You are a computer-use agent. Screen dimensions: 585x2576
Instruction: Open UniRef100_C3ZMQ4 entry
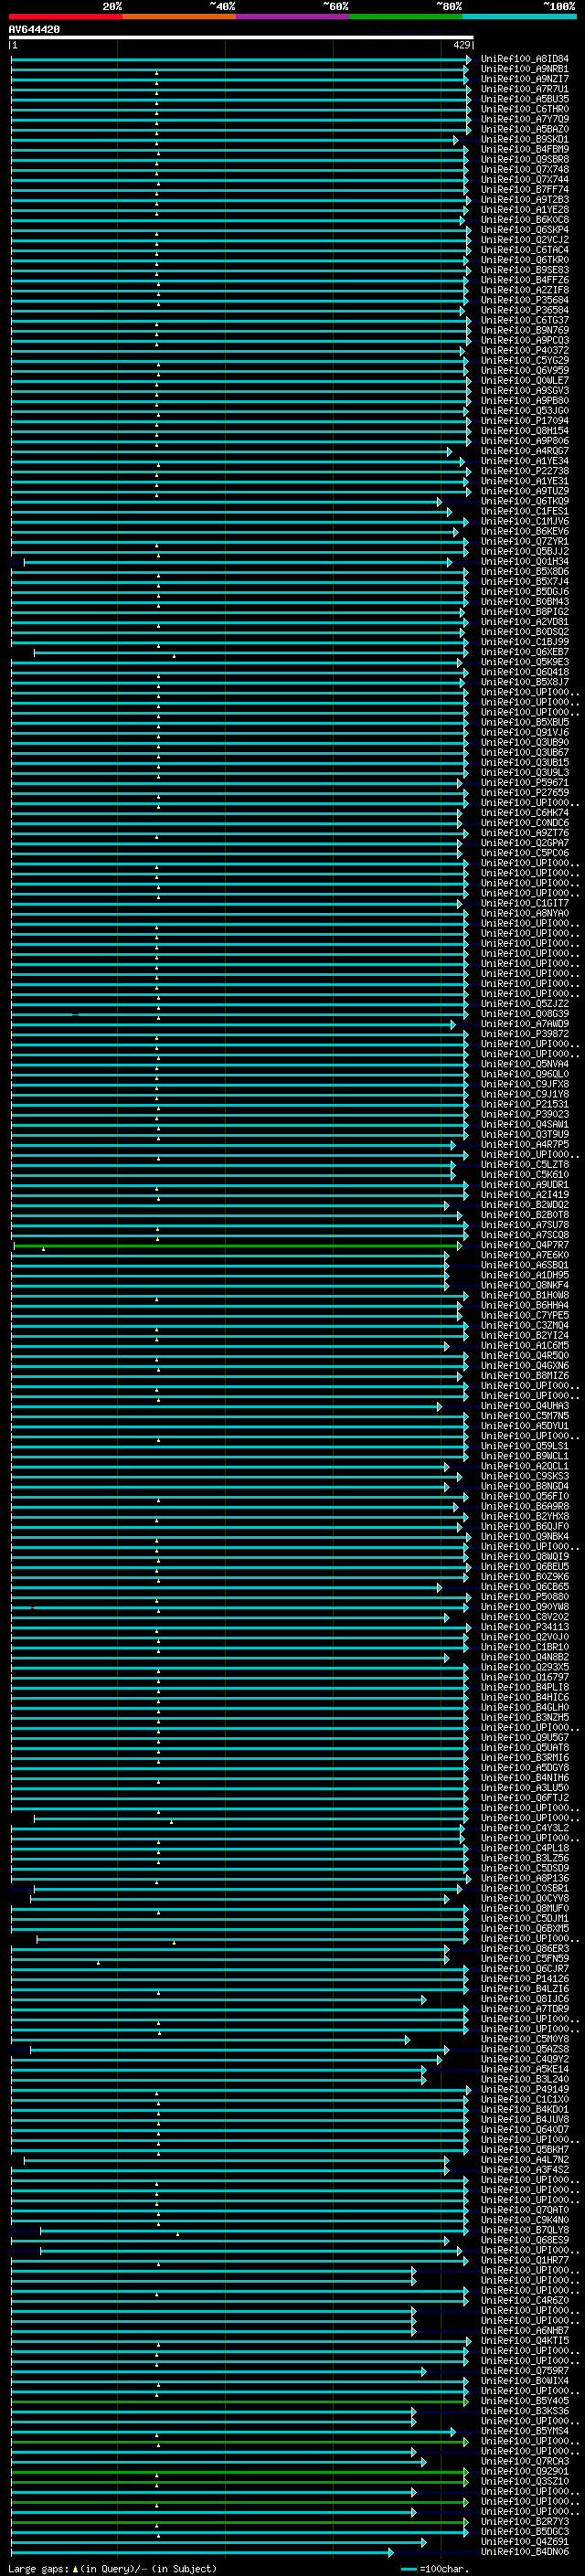pos(525,1326)
